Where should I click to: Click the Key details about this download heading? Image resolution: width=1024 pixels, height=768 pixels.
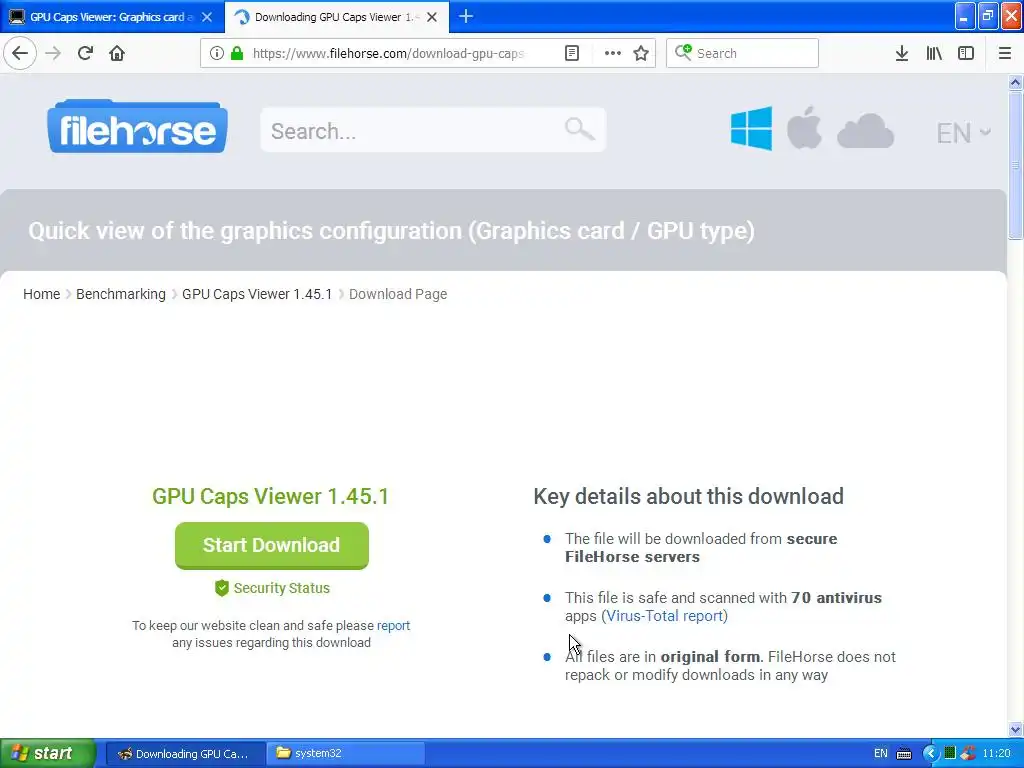pos(688,496)
